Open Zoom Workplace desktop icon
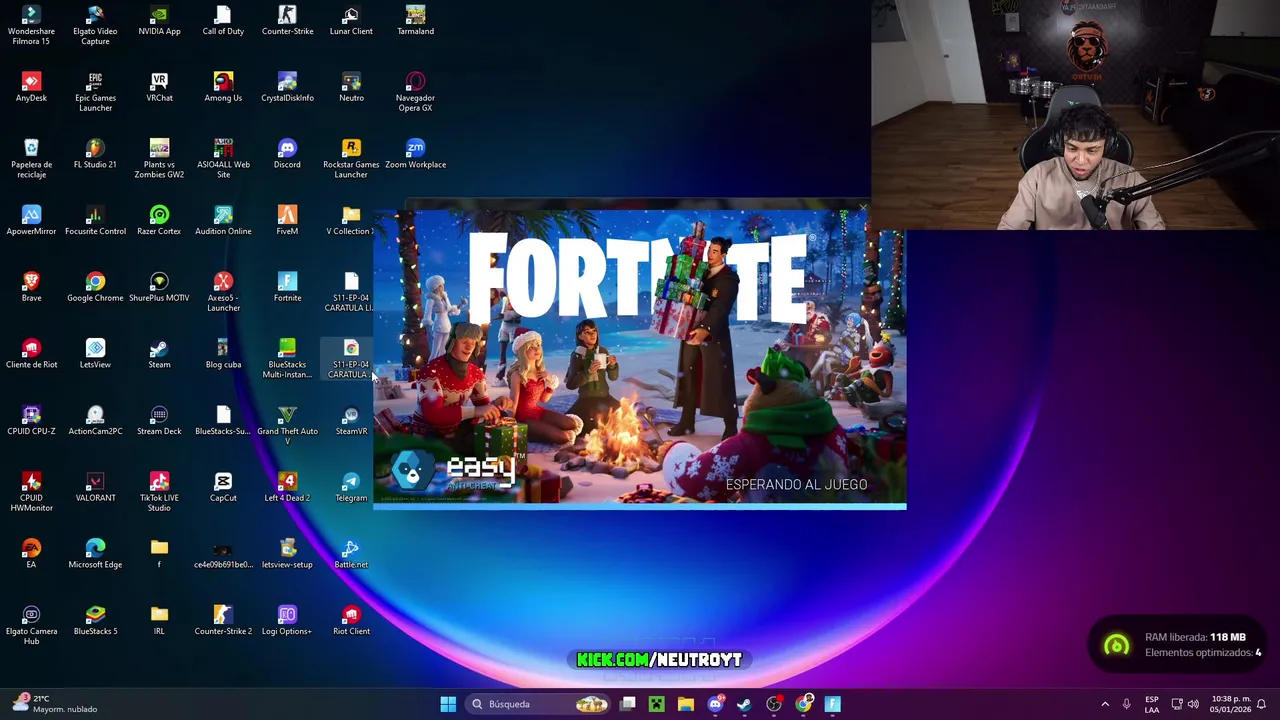 (415, 154)
